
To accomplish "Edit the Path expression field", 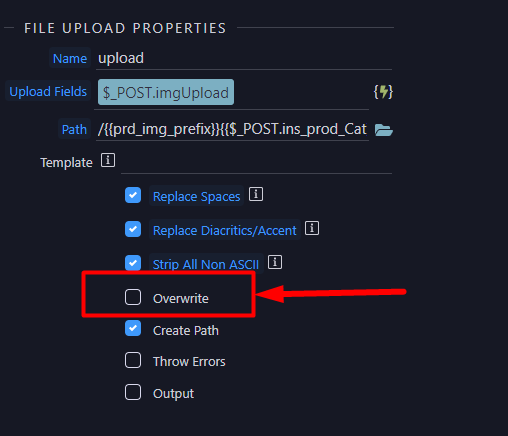I will click(232, 129).
